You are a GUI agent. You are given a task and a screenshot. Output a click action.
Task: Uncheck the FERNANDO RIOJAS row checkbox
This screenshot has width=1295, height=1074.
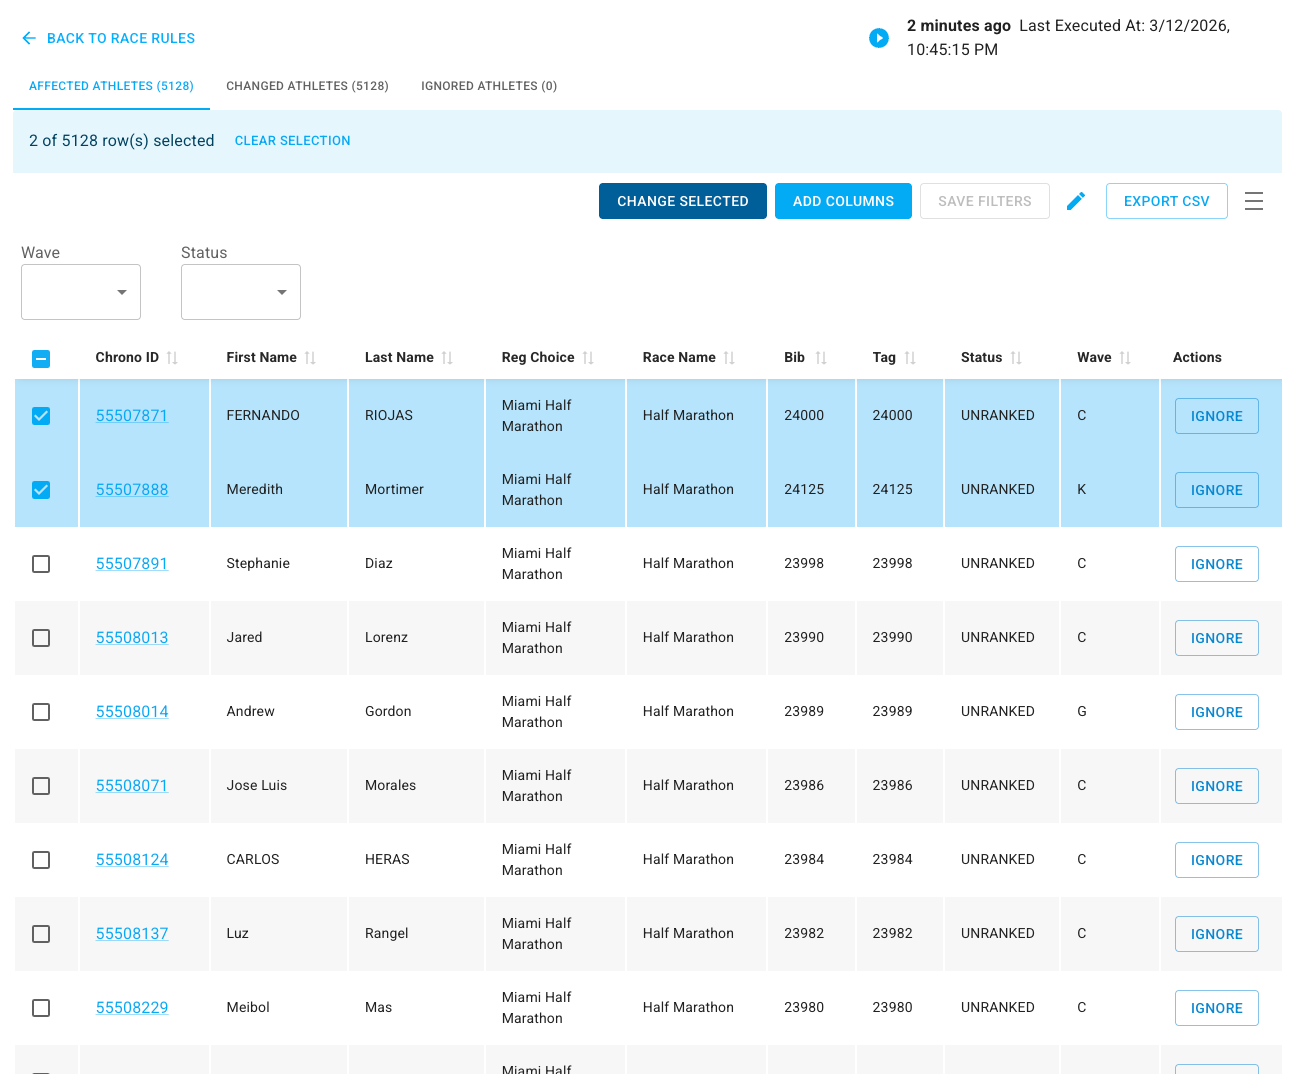[41, 416]
